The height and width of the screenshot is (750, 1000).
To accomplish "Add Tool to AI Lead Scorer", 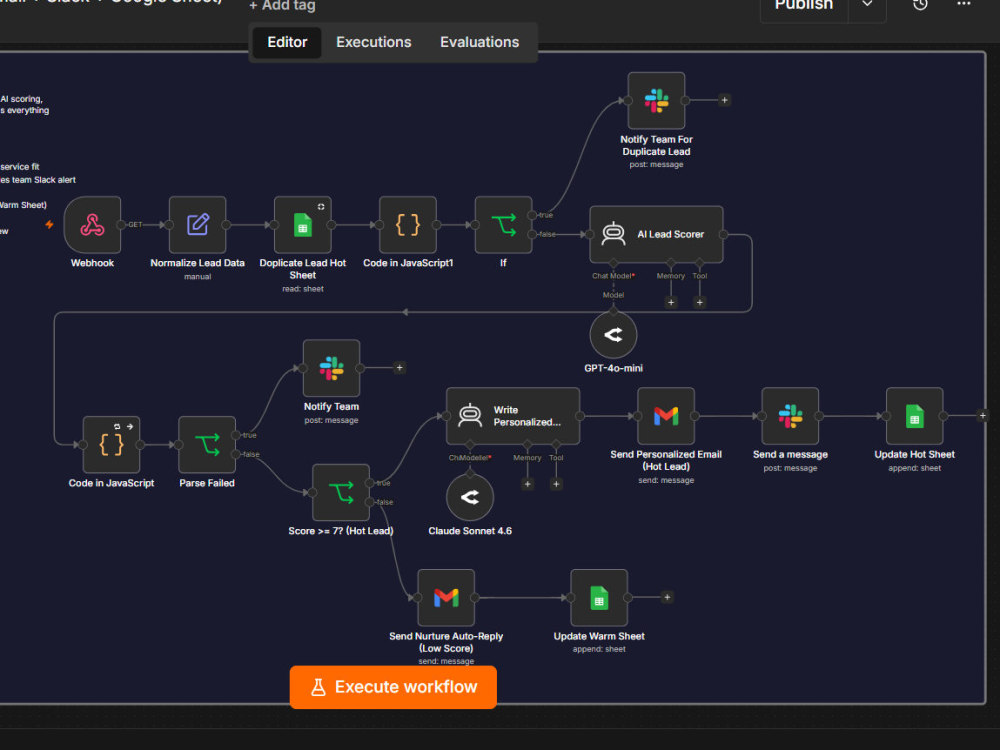I will pyautogui.click(x=700, y=302).
